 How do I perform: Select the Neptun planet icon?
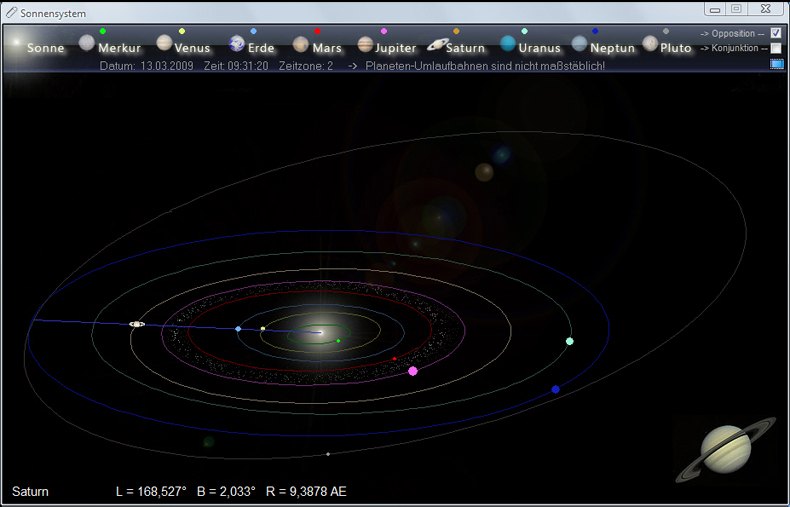[x=580, y=44]
